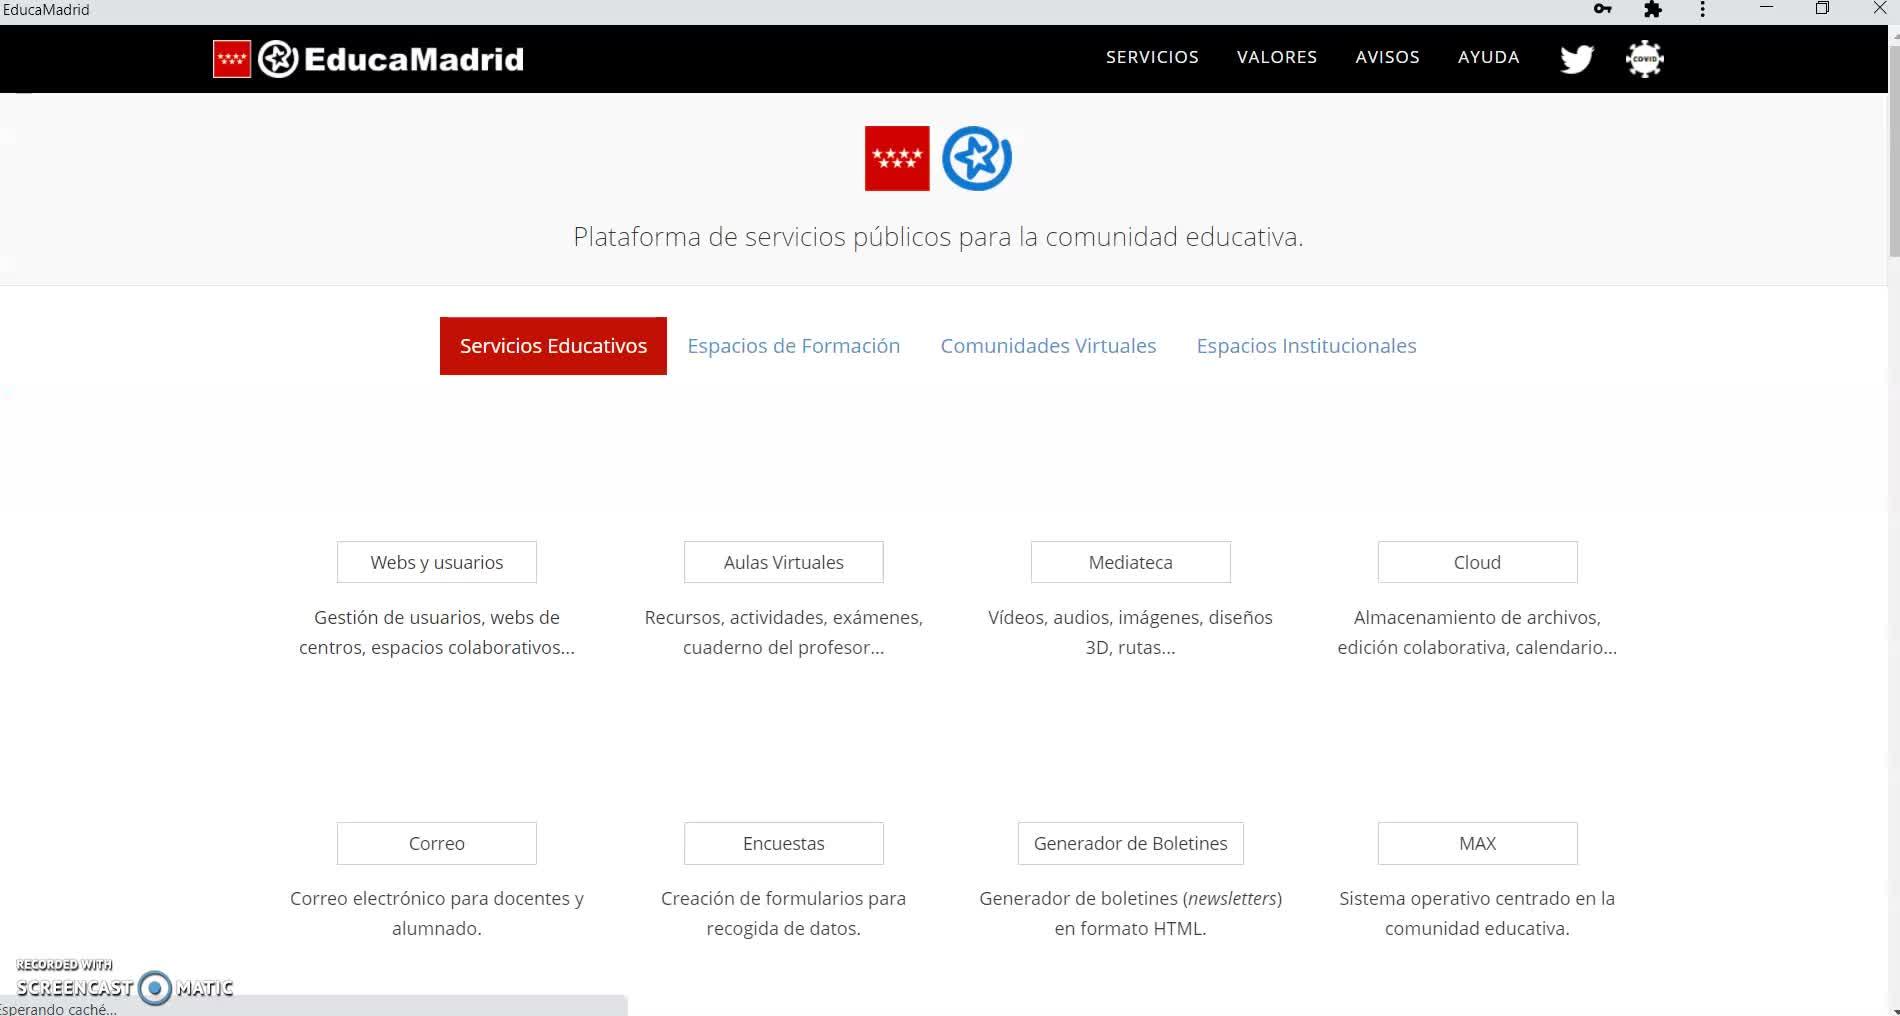Screen dimensions: 1900x1016
Task: Switch to Comunidades Virtuales tab
Action: pos(1048,346)
